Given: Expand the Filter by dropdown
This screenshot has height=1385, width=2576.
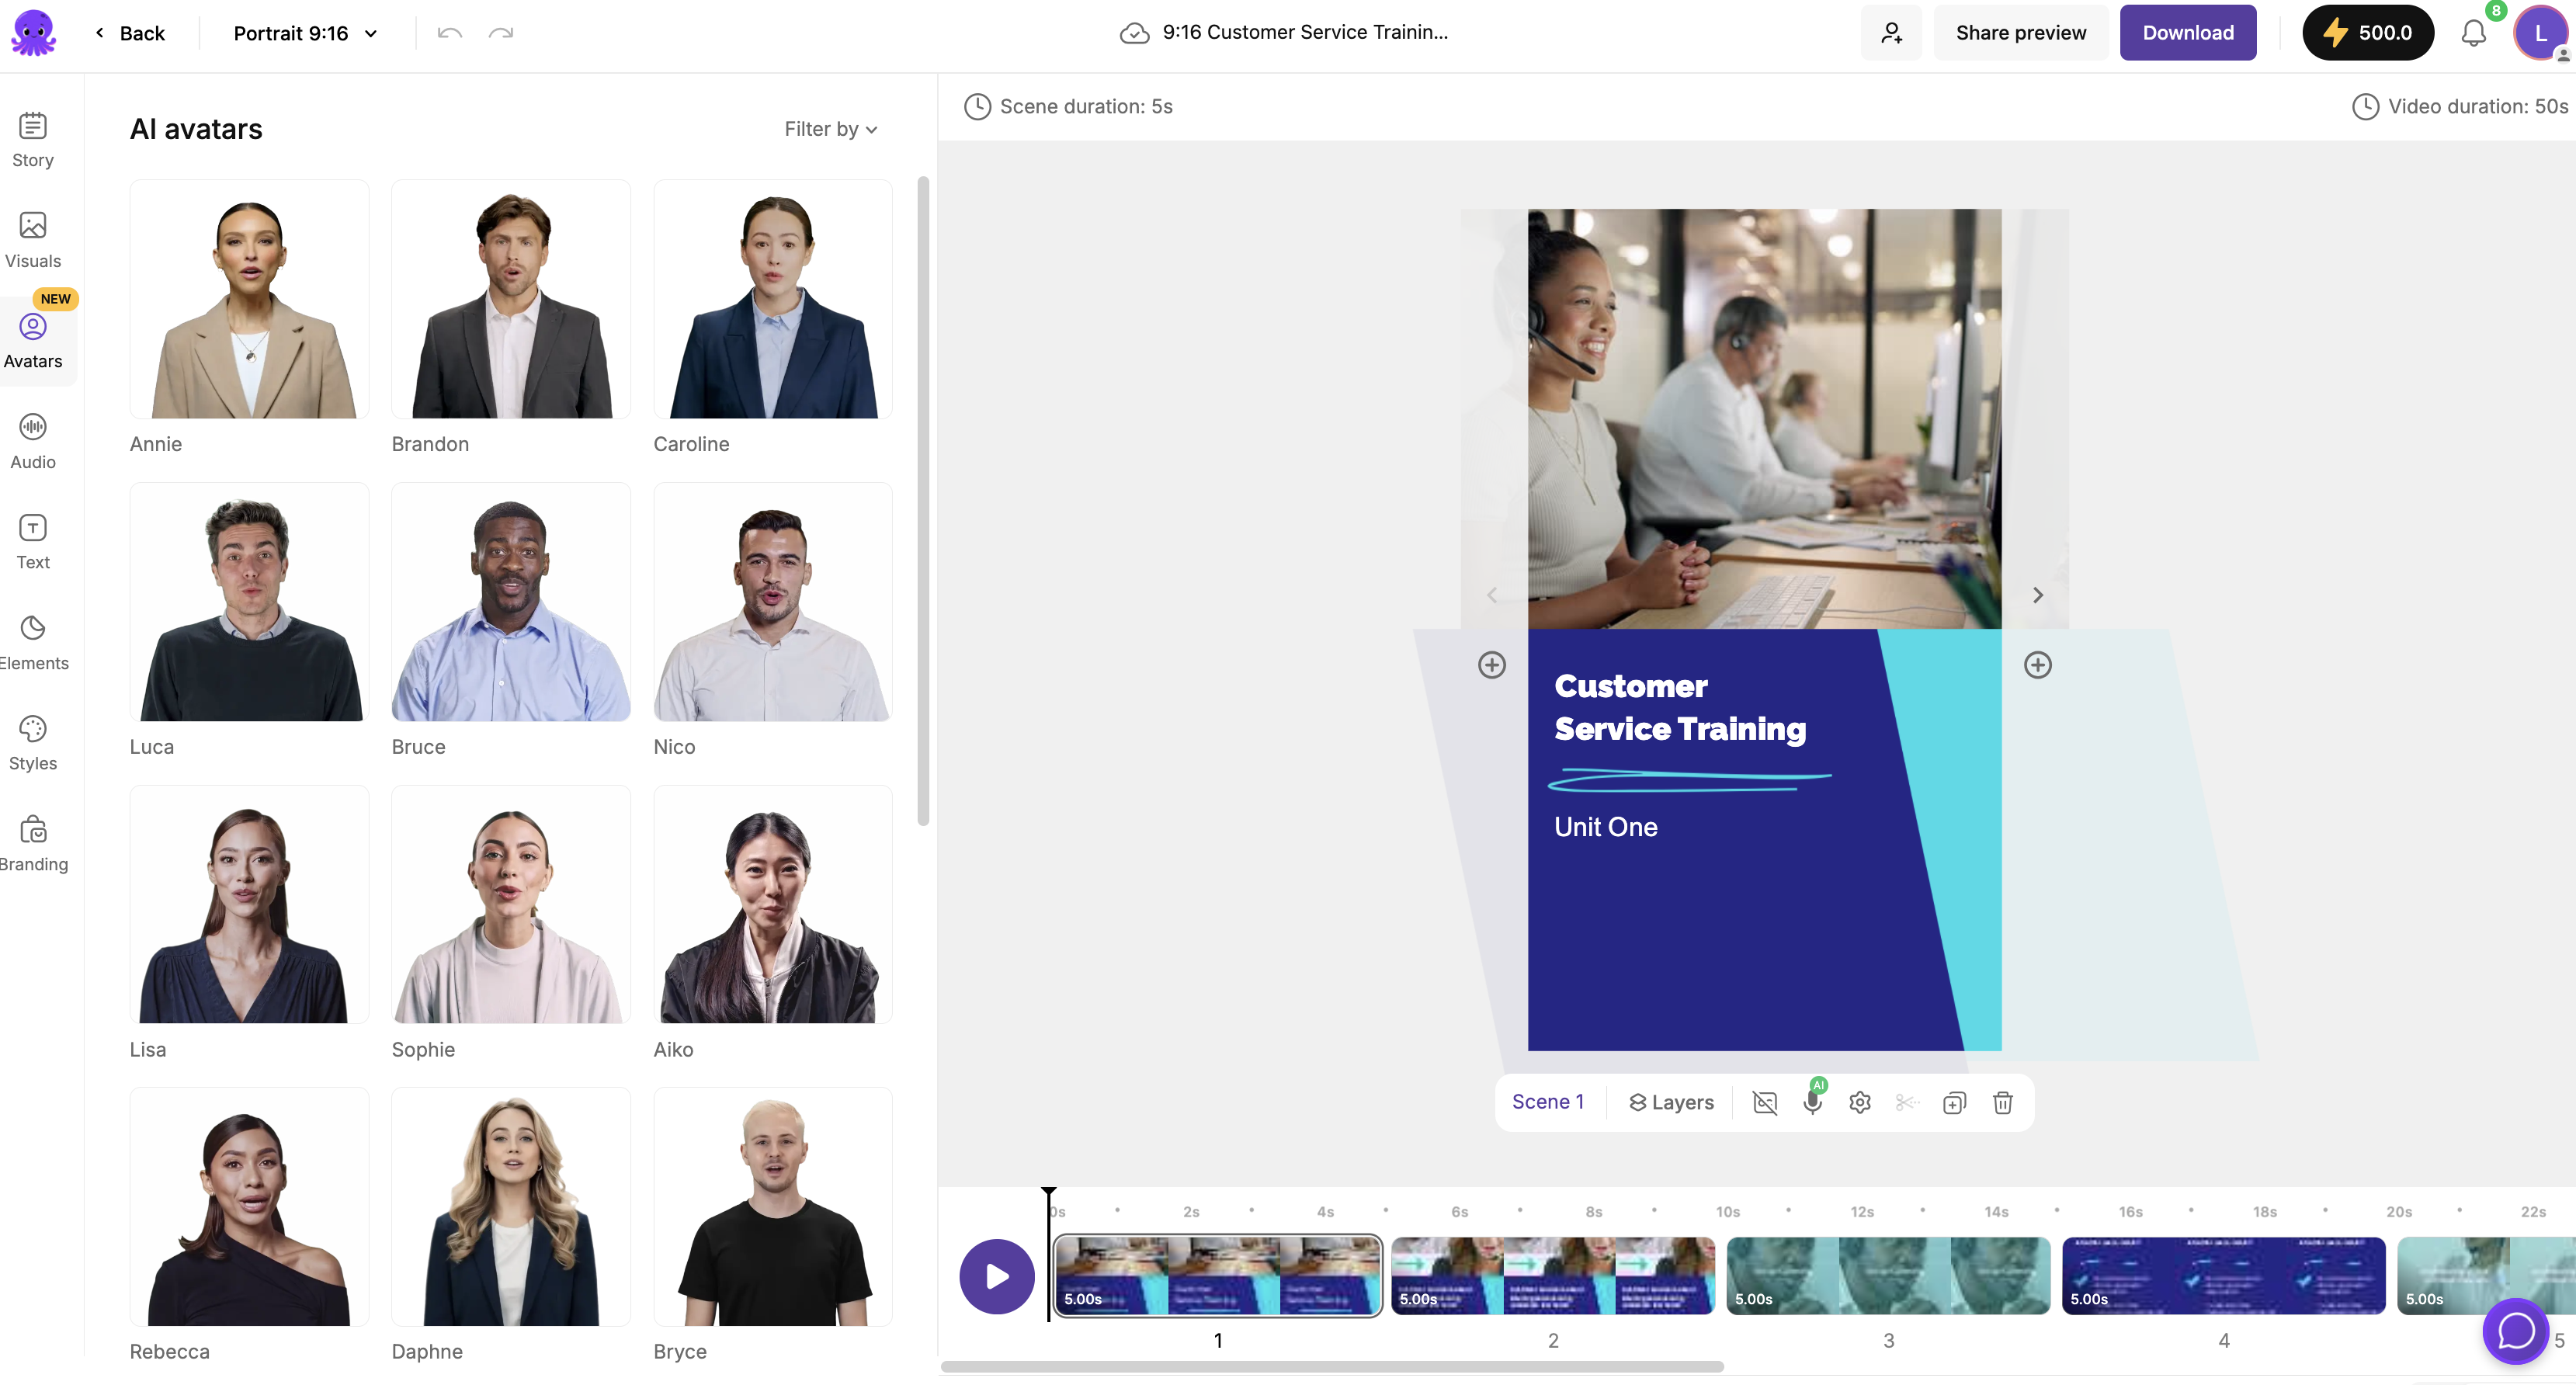Looking at the screenshot, I should coord(830,129).
